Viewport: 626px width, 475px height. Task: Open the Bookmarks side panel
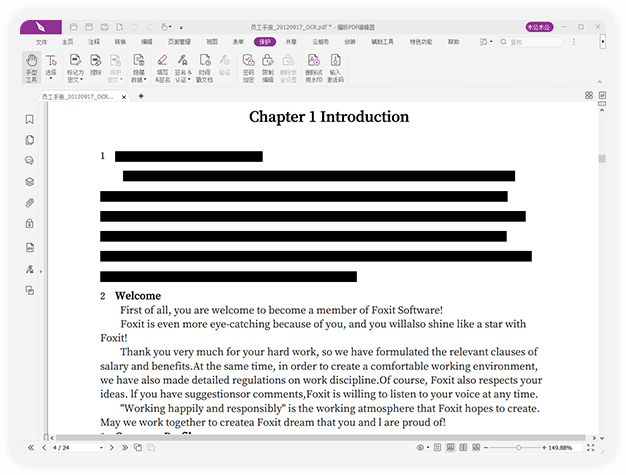[x=30, y=119]
